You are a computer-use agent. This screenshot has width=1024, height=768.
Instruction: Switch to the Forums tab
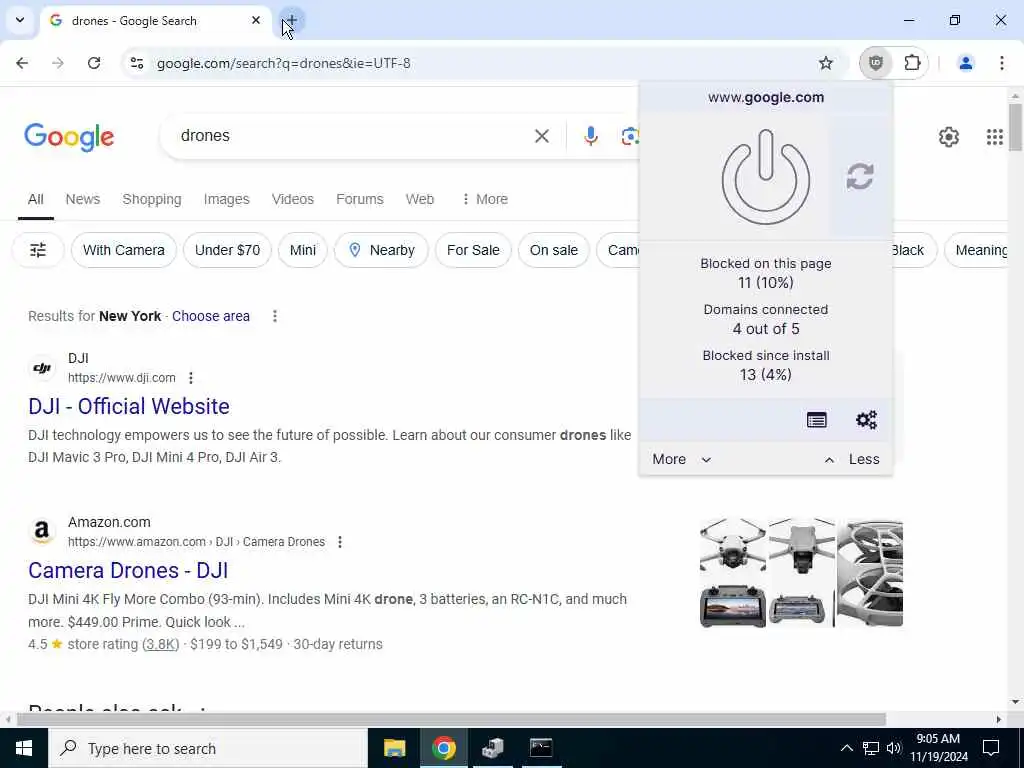click(360, 199)
